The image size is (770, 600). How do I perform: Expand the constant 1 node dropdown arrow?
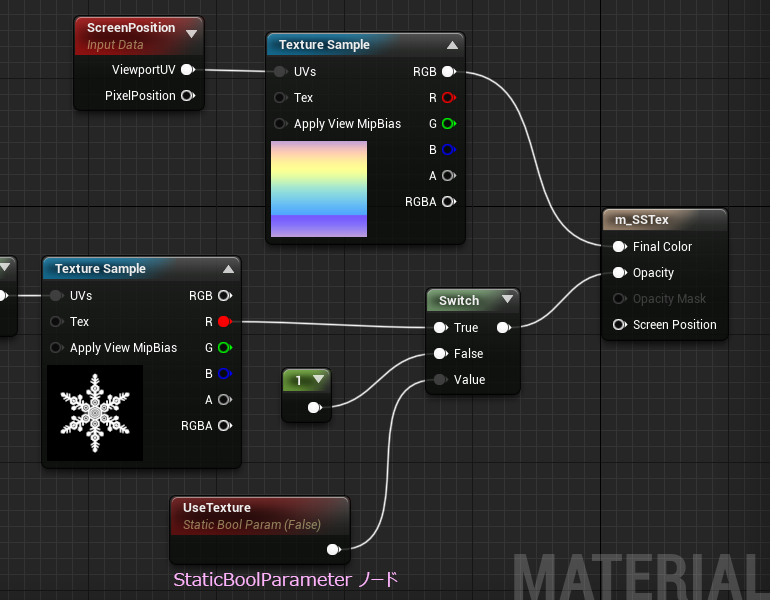(x=318, y=379)
